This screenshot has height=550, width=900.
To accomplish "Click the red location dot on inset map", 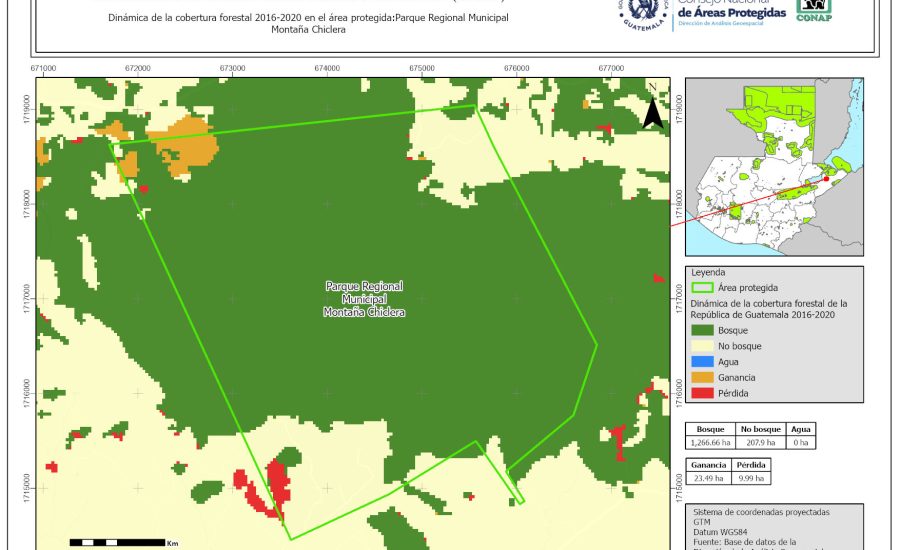I will coord(827,180).
